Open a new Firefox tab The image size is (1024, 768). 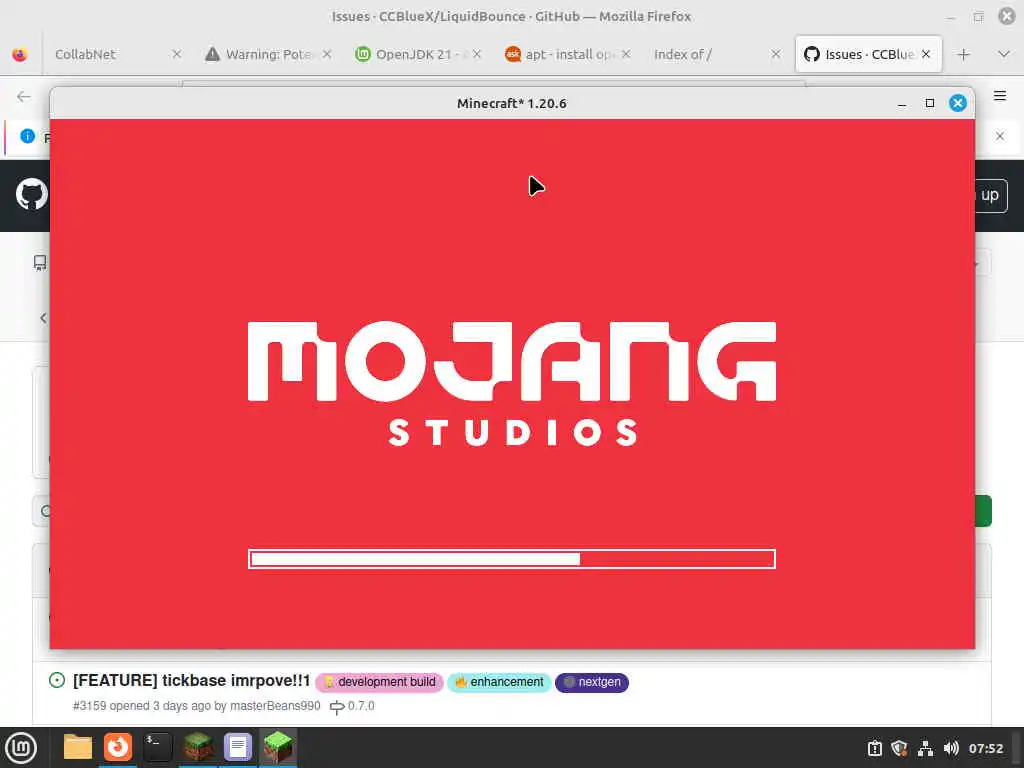pos(963,54)
